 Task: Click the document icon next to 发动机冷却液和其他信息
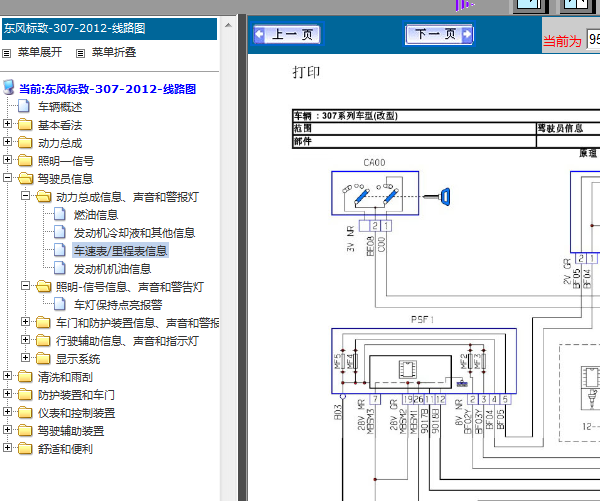[x=60, y=232]
